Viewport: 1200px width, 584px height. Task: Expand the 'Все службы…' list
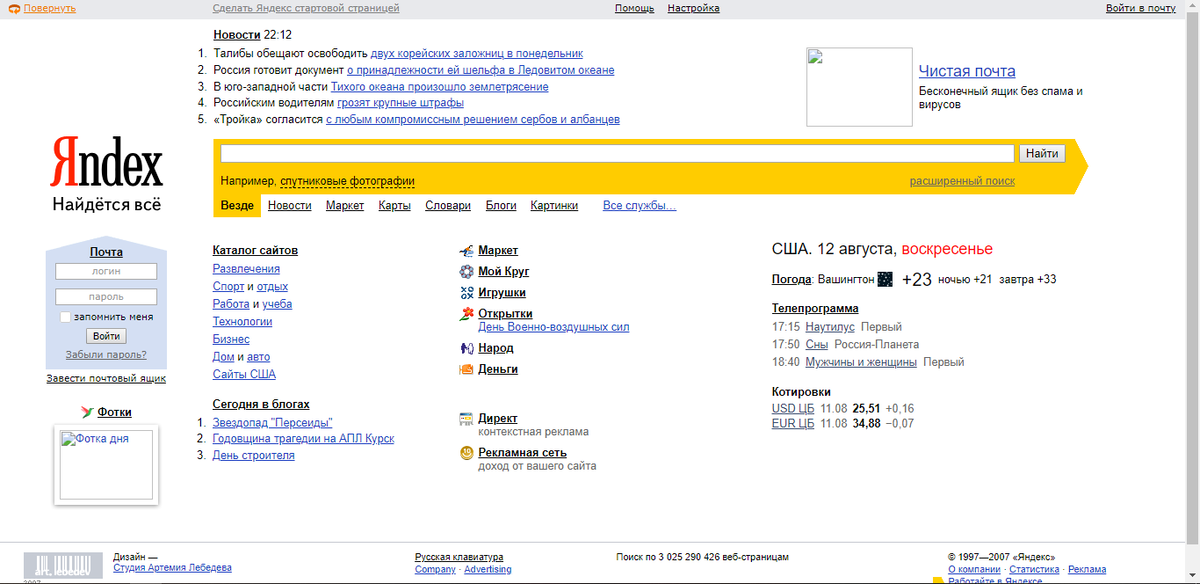640,206
